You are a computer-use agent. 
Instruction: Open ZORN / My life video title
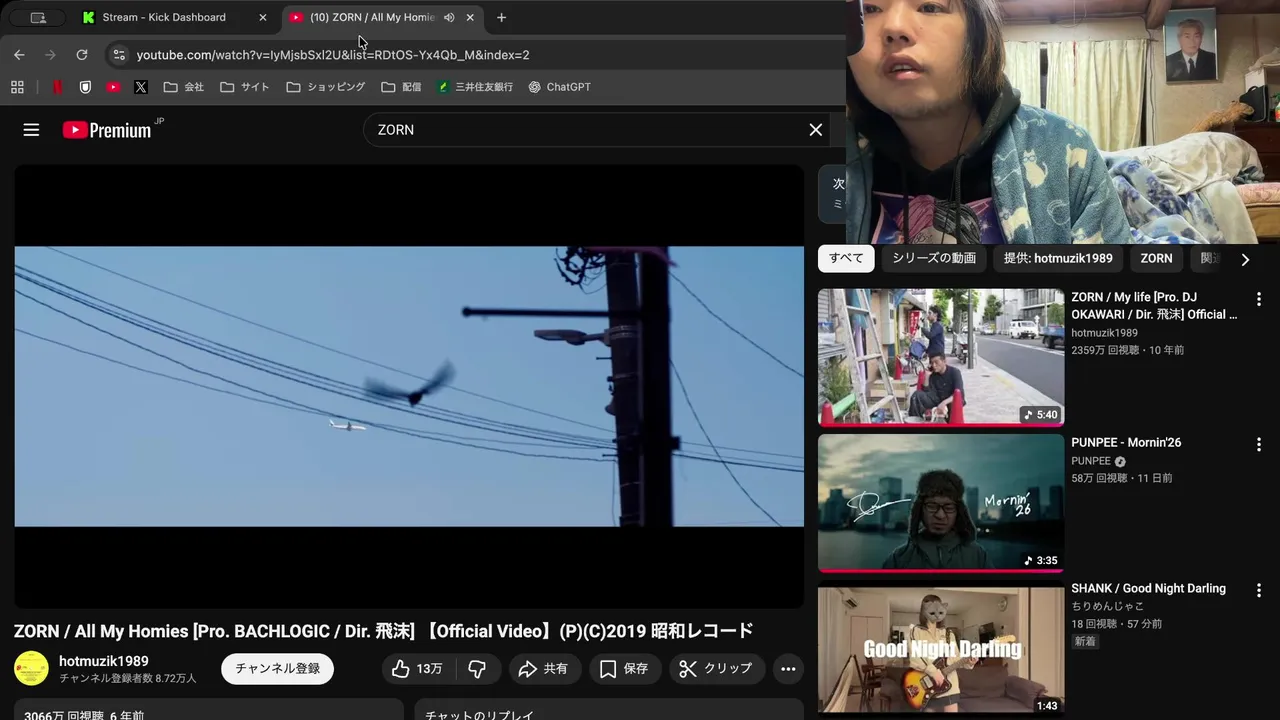[1155, 305]
